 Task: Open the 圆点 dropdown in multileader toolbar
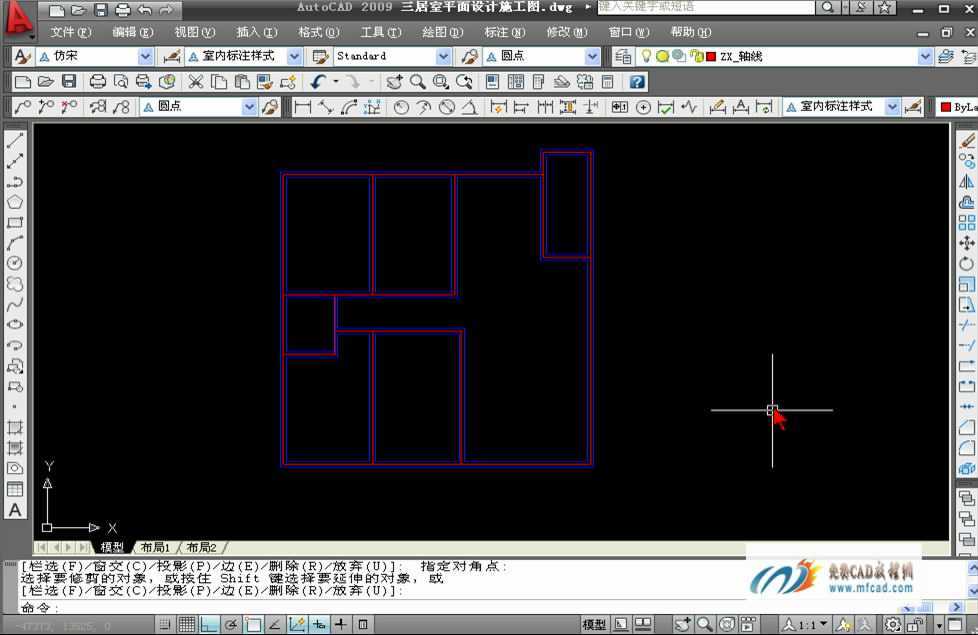pos(249,107)
